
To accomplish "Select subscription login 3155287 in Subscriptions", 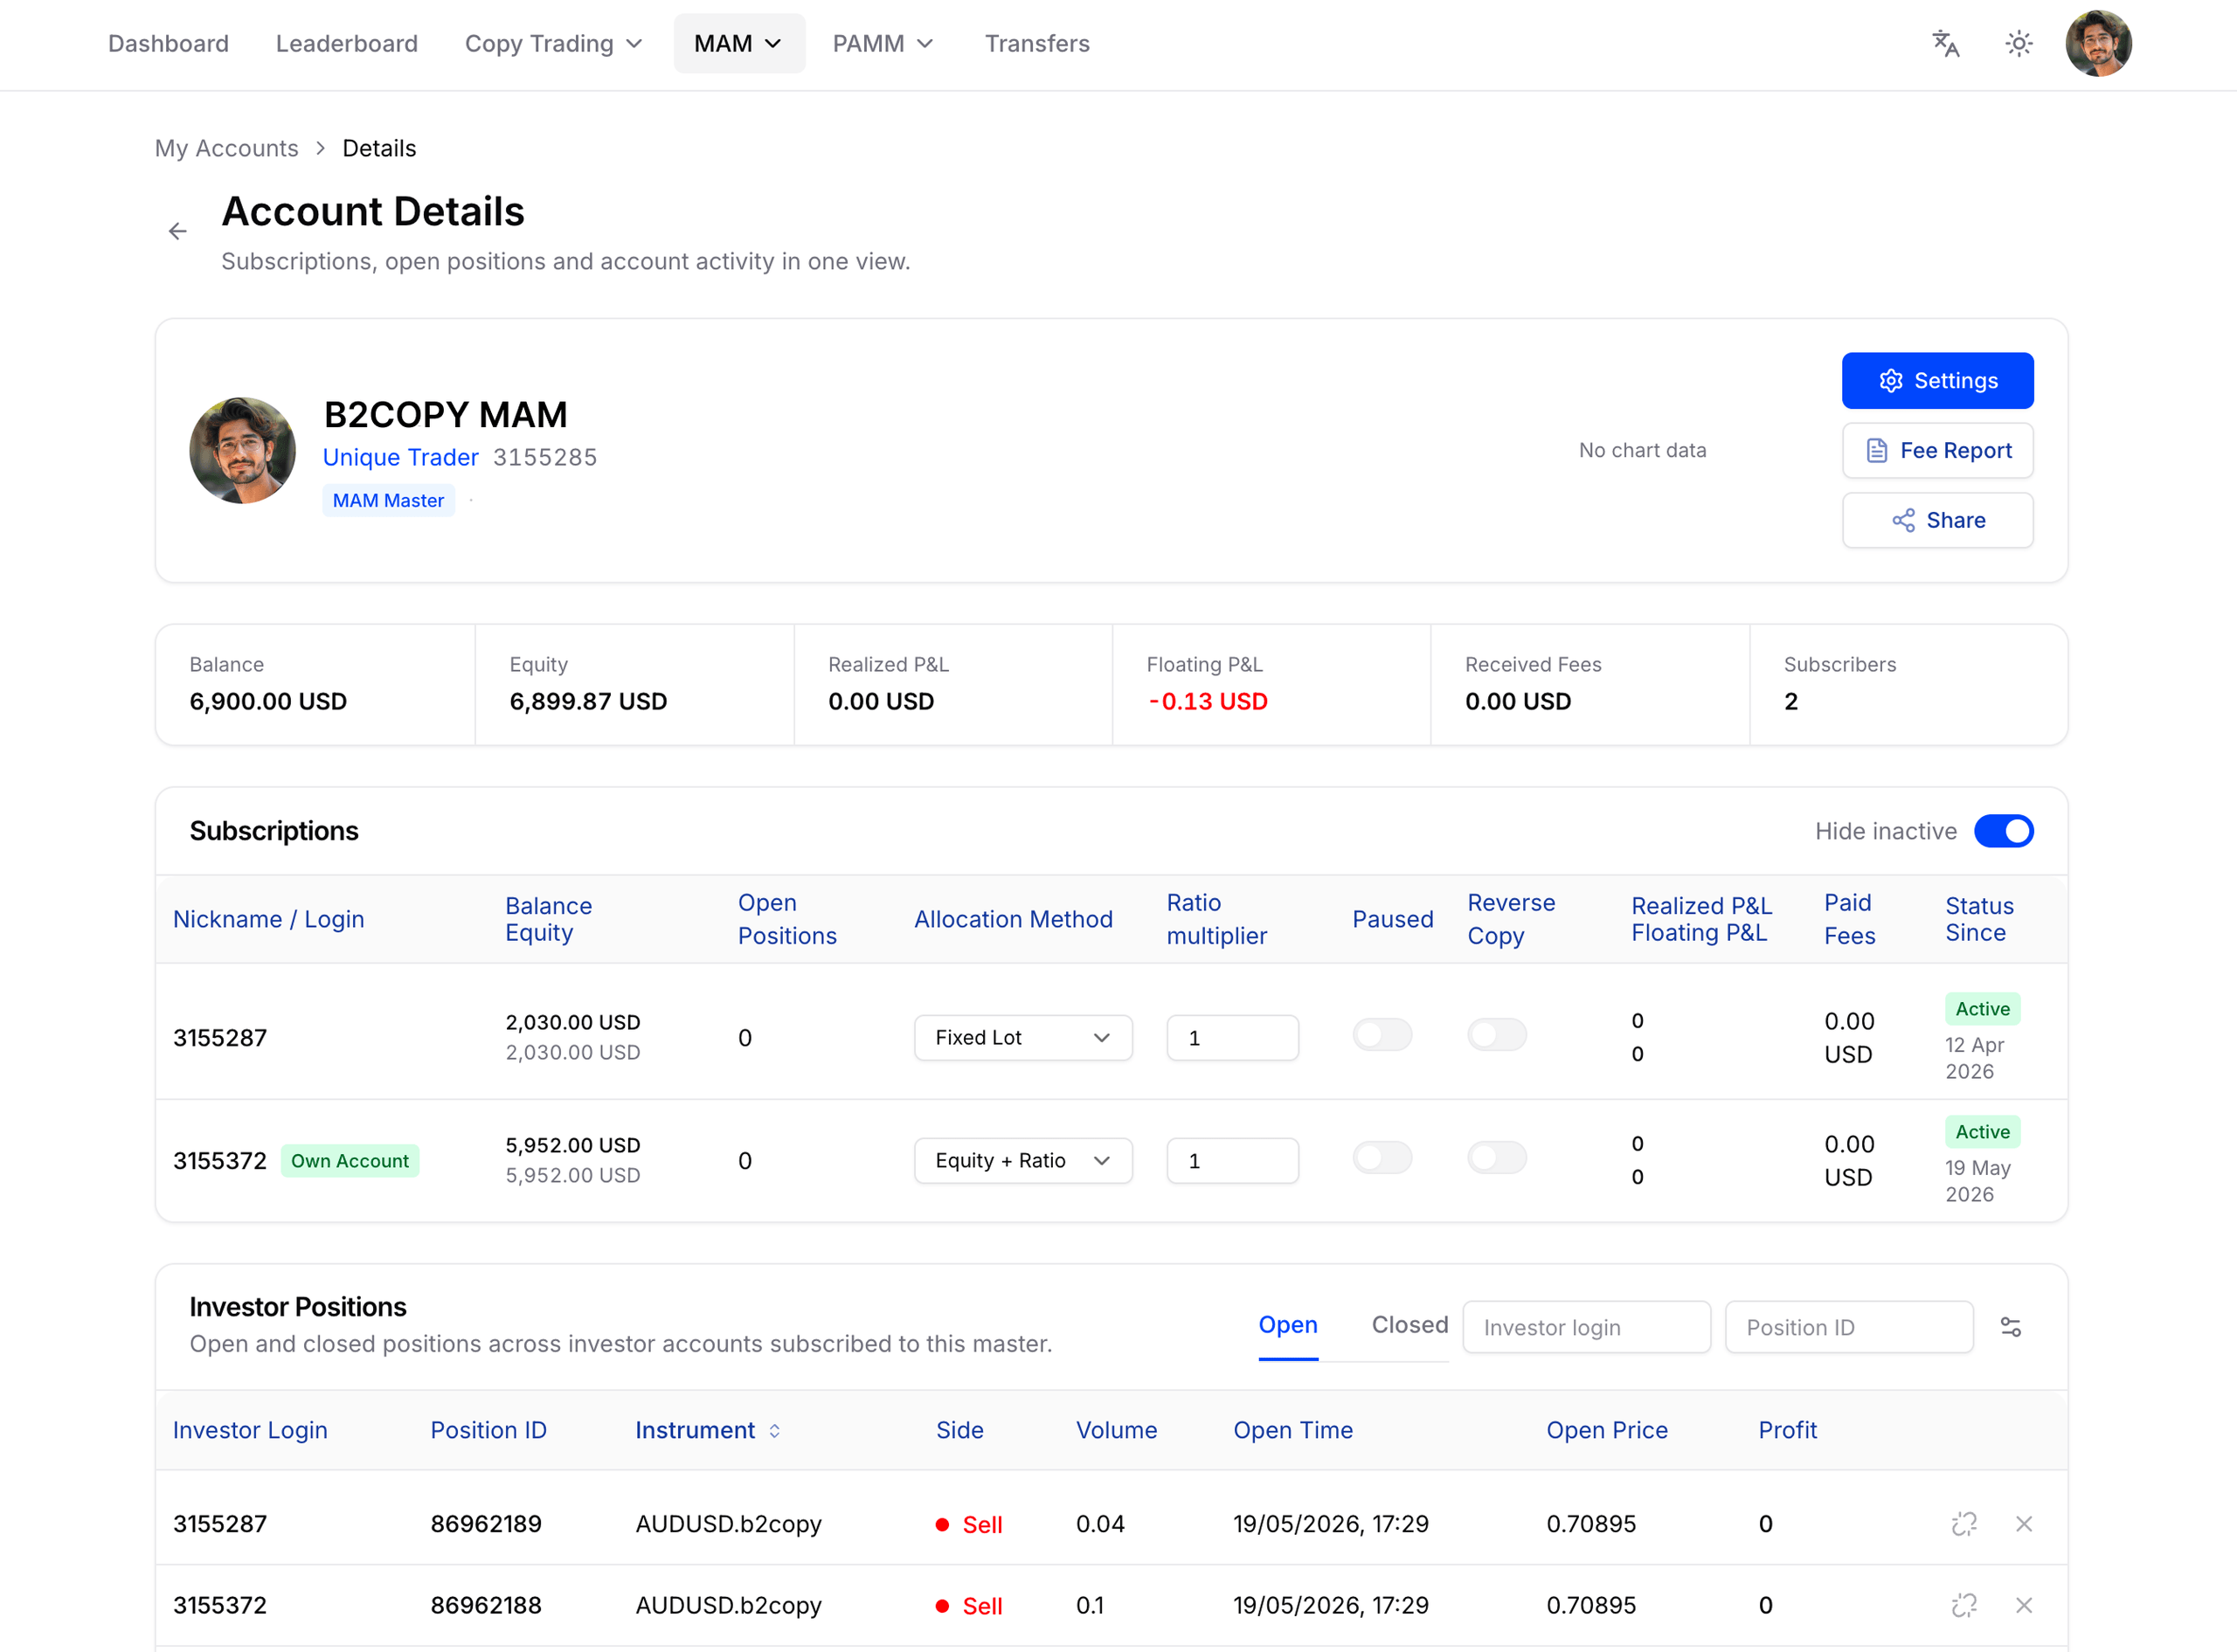I will pyautogui.click(x=220, y=1038).
